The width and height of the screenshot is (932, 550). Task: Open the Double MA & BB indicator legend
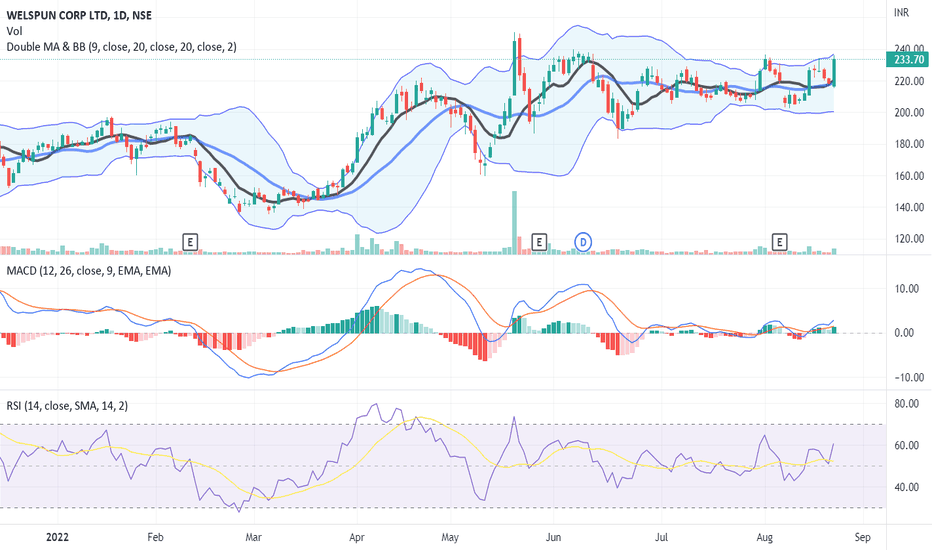pyautogui.click(x=121, y=46)
